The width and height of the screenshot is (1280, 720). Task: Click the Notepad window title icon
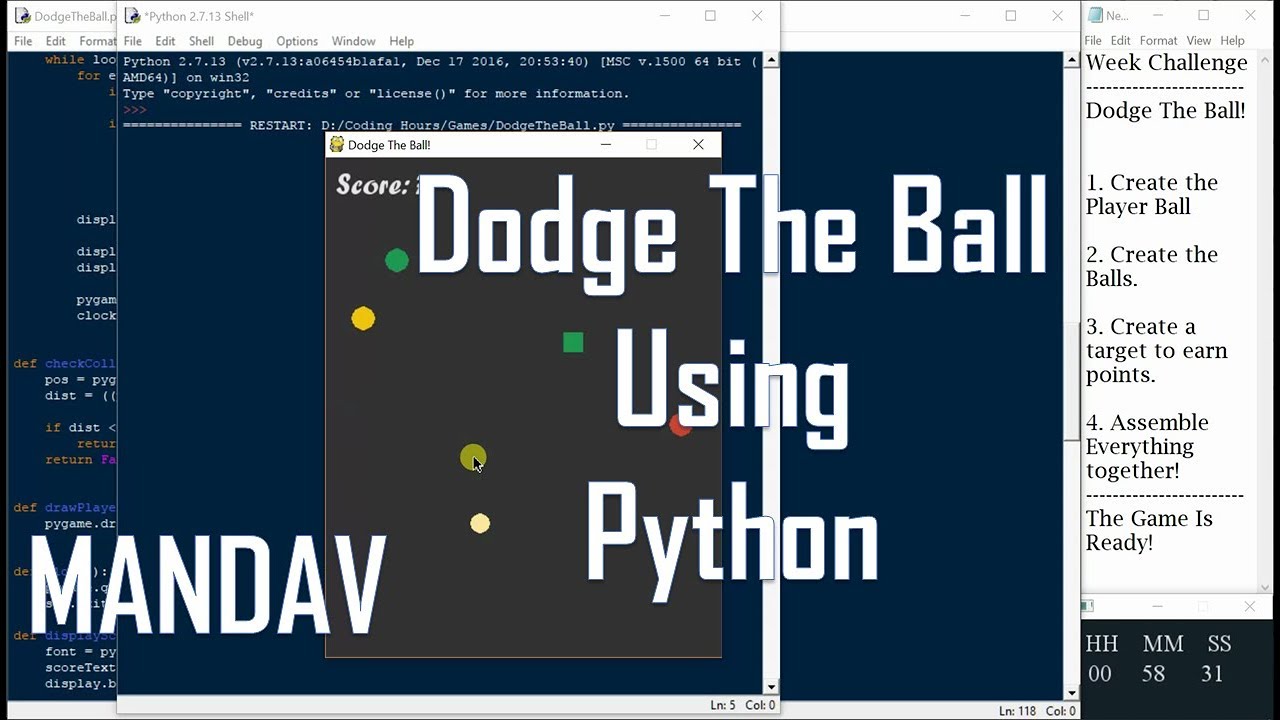point(1095,16)
